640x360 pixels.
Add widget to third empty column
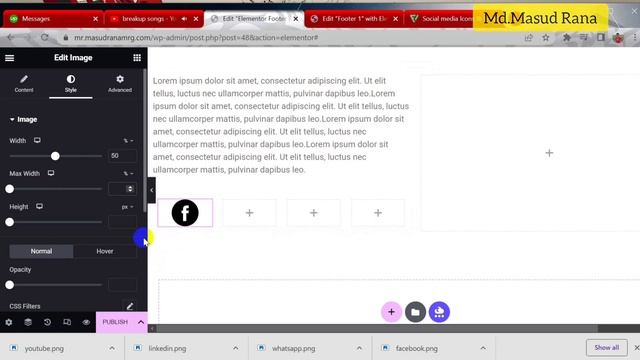313,213
